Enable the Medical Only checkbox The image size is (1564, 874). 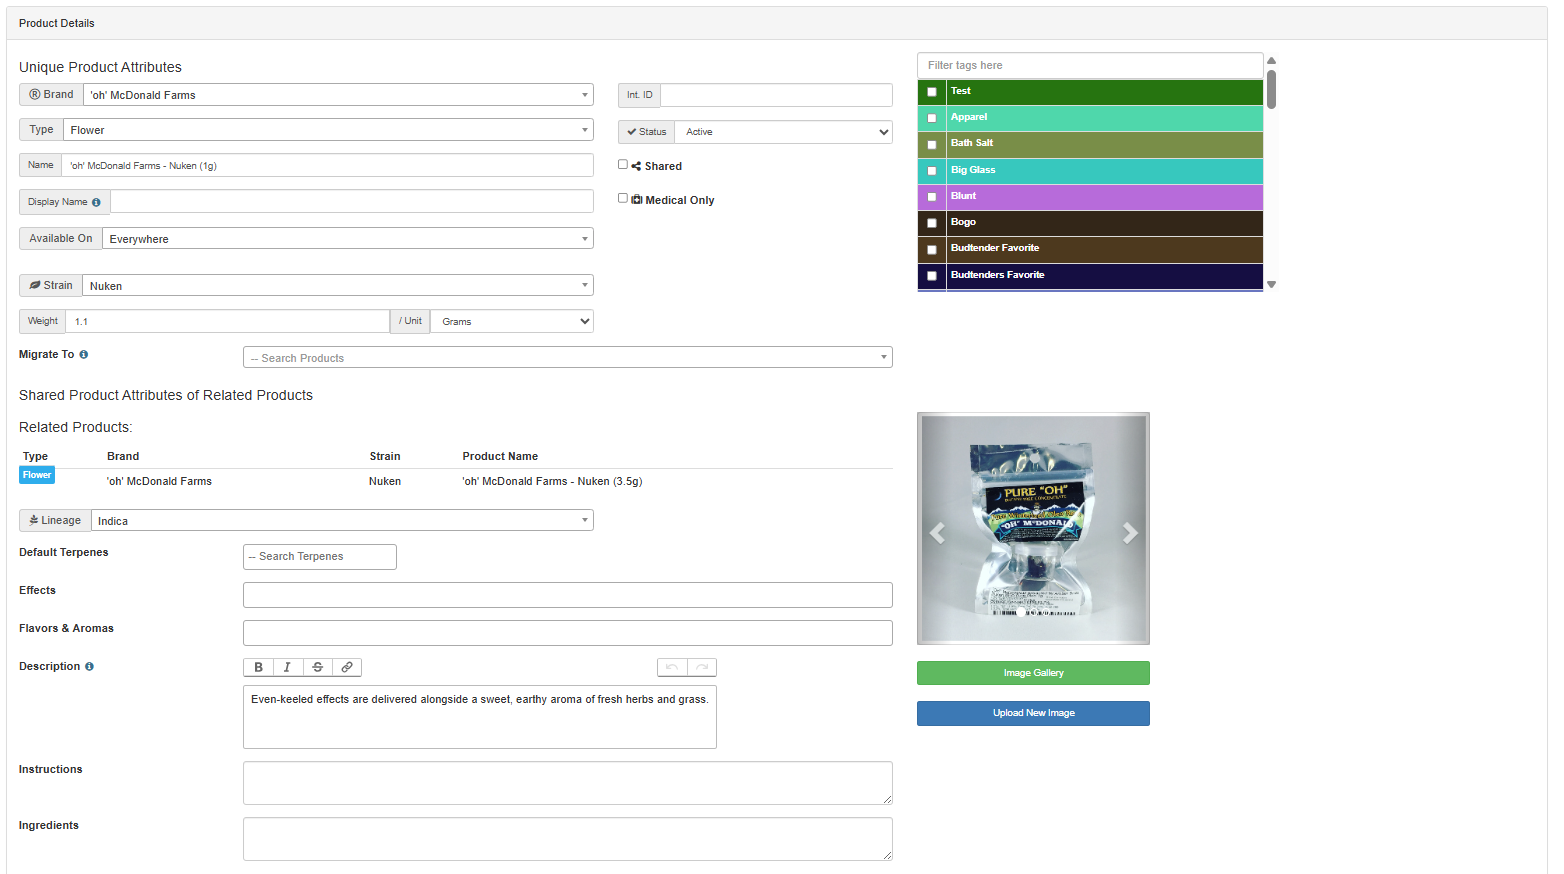click(623, 198)
